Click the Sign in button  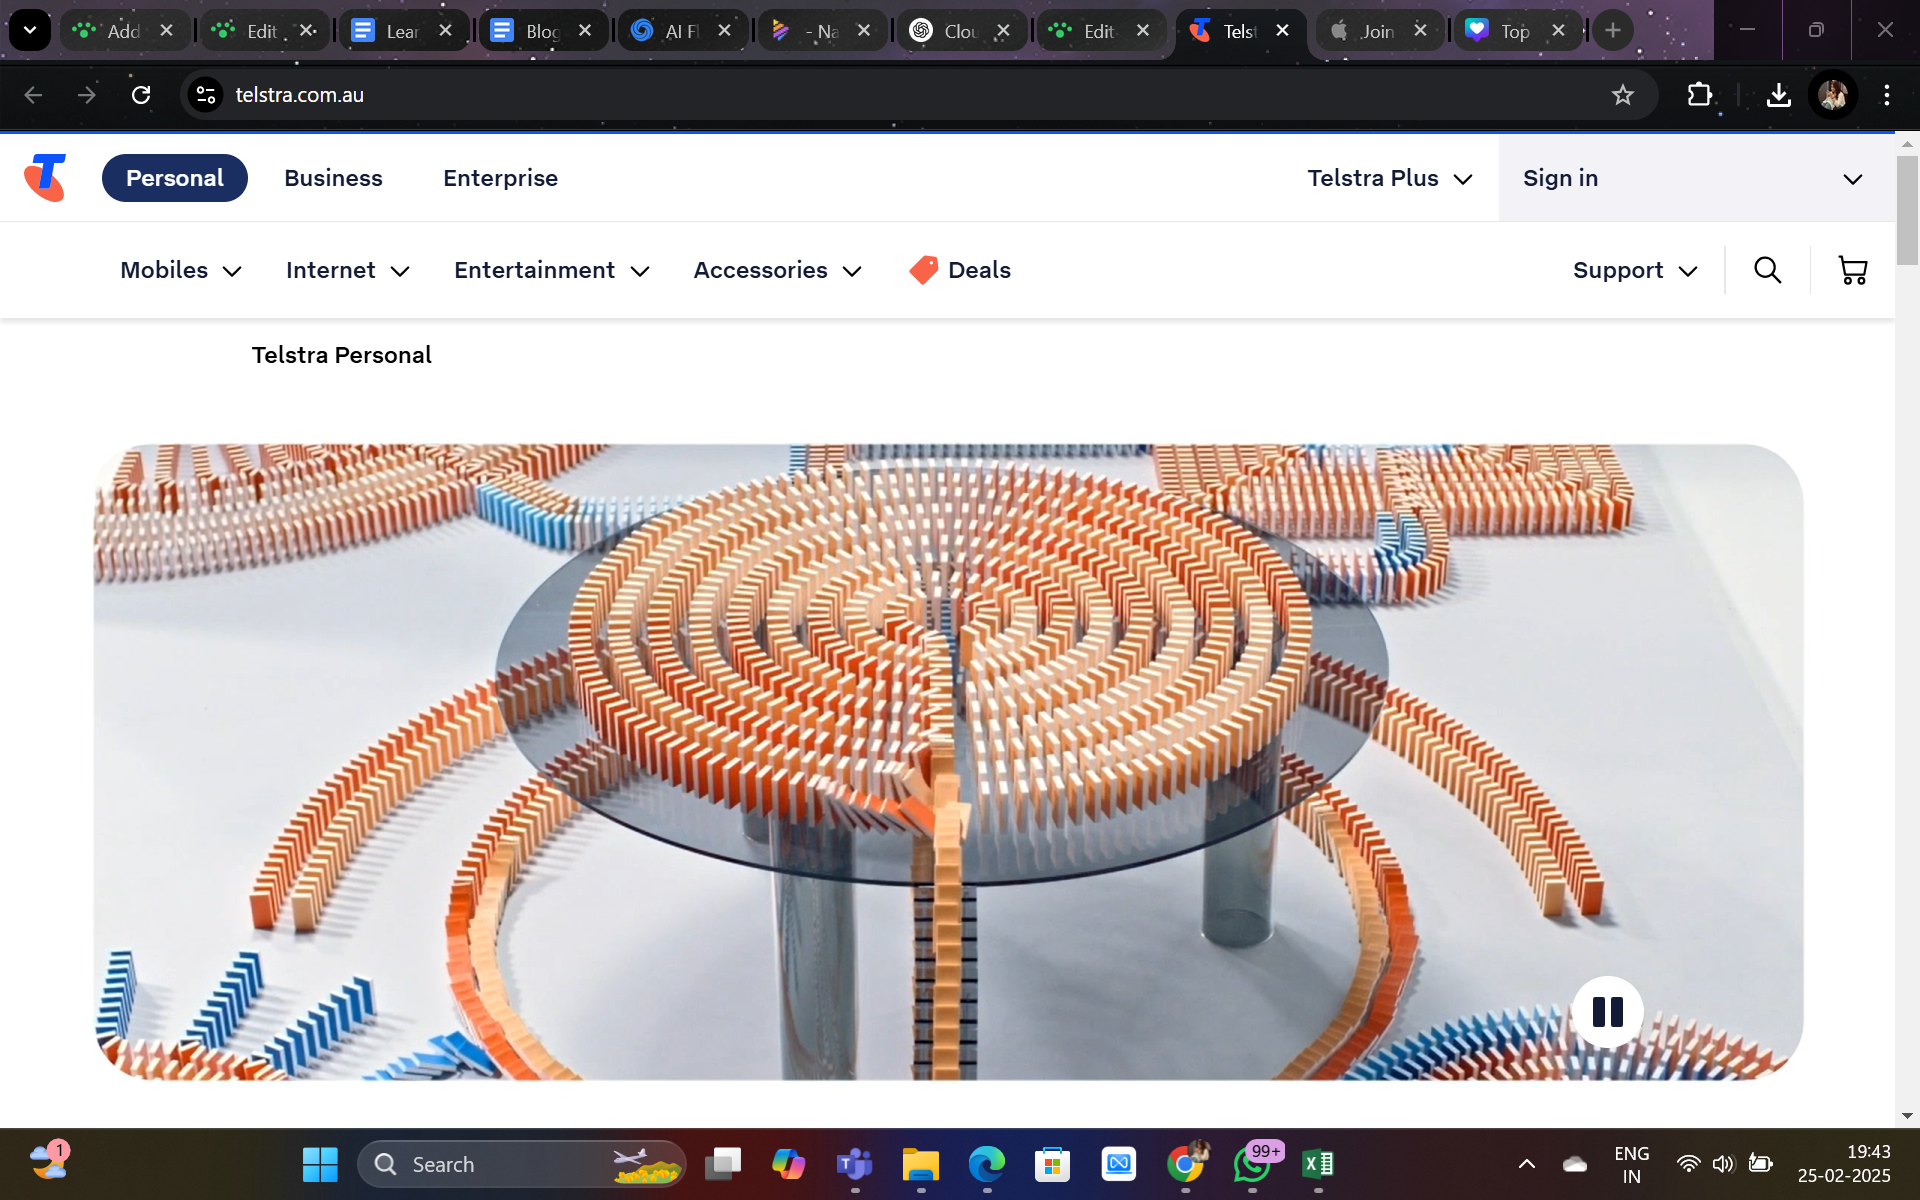(x=1559, y=177)
